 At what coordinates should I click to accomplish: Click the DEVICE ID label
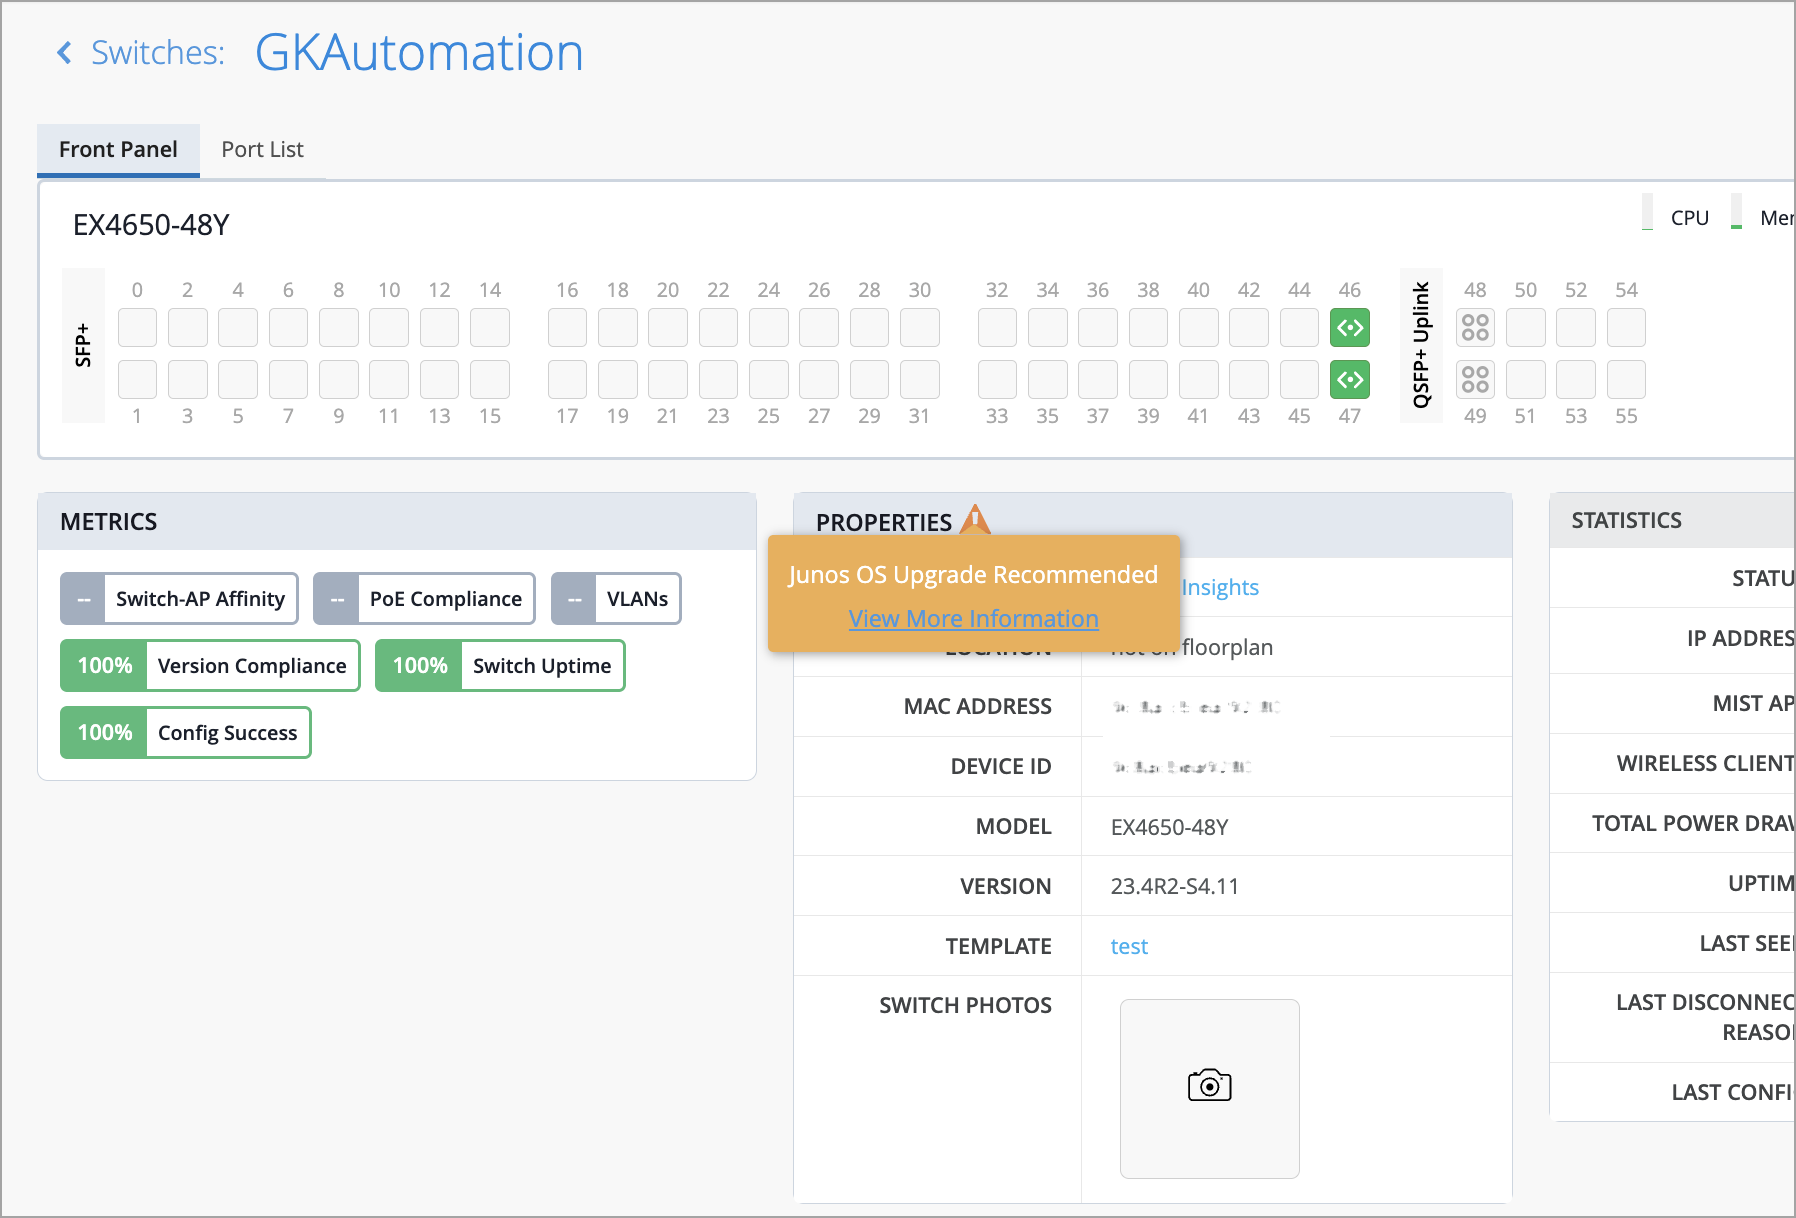[1001, 767]
